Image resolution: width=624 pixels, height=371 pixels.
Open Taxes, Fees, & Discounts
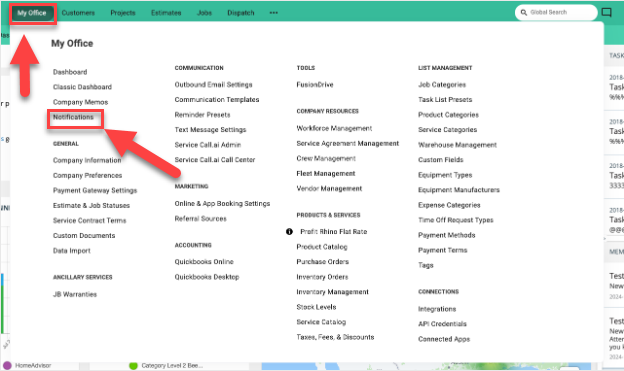335,337
